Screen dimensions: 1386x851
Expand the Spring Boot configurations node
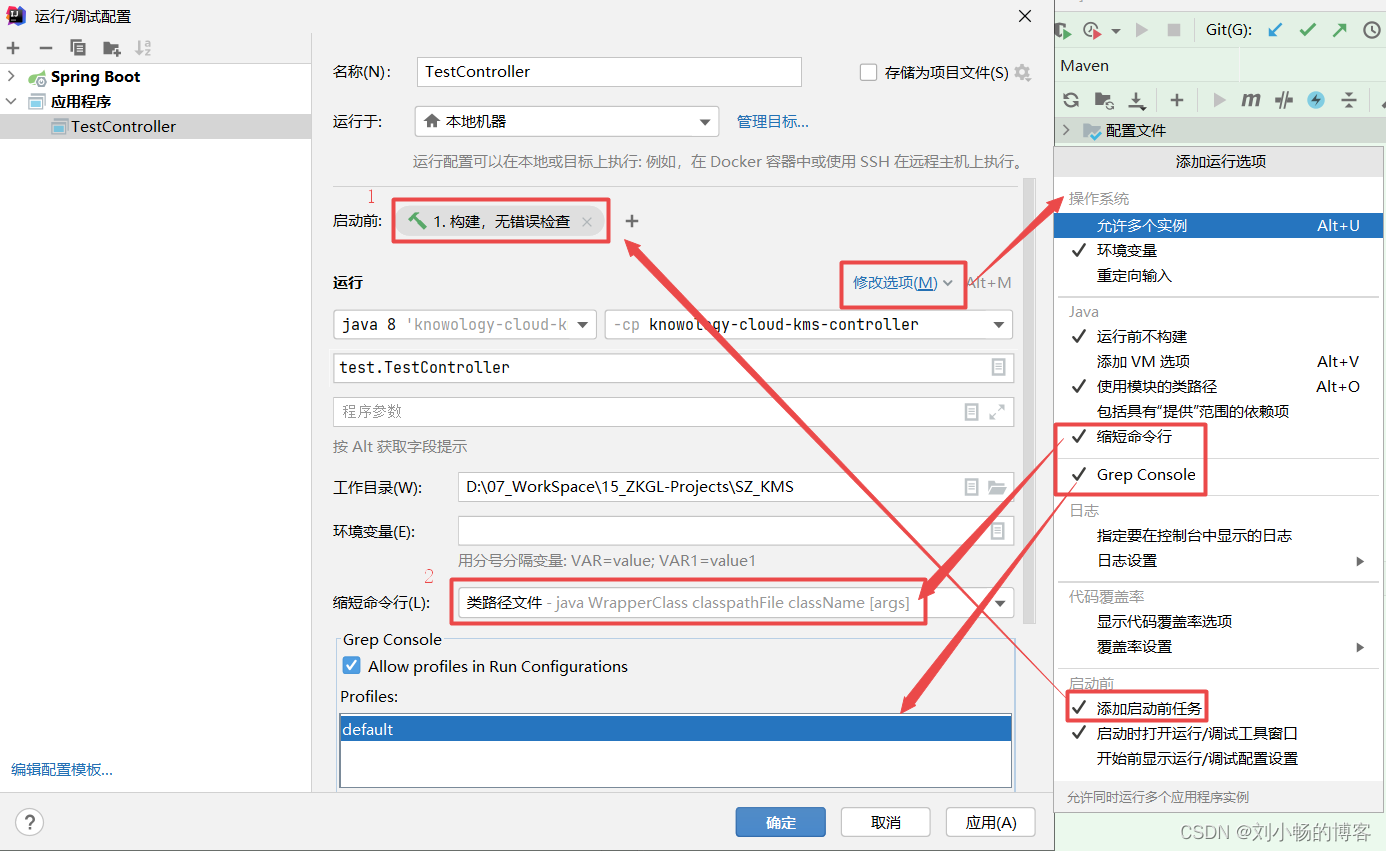pos(13,76)
